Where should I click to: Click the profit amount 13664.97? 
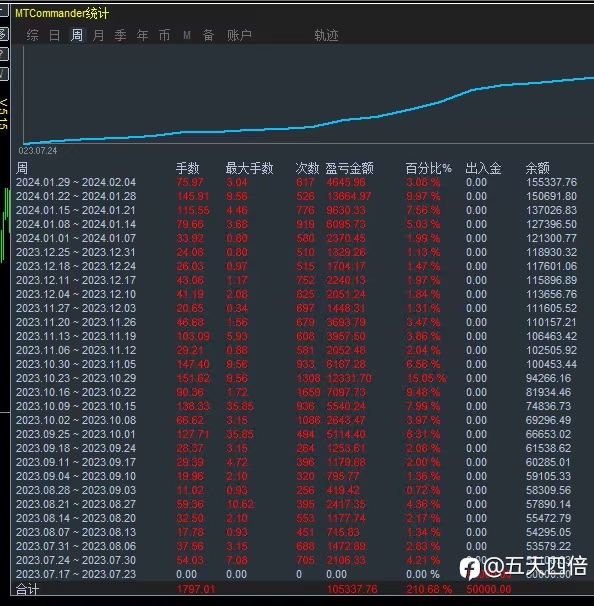[349, 196]
